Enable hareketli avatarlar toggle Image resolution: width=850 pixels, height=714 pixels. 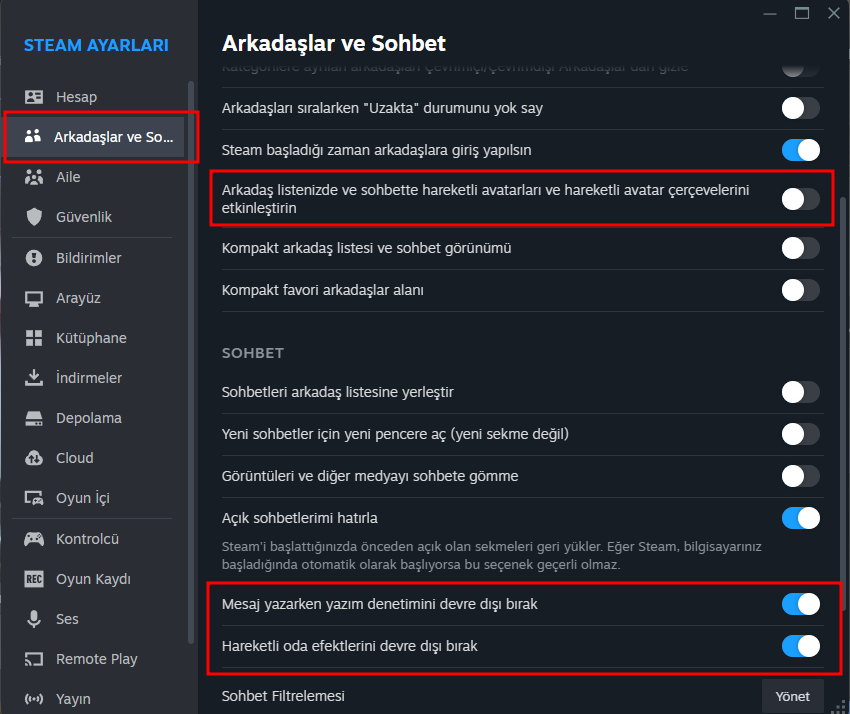click(x=800, y=199)
